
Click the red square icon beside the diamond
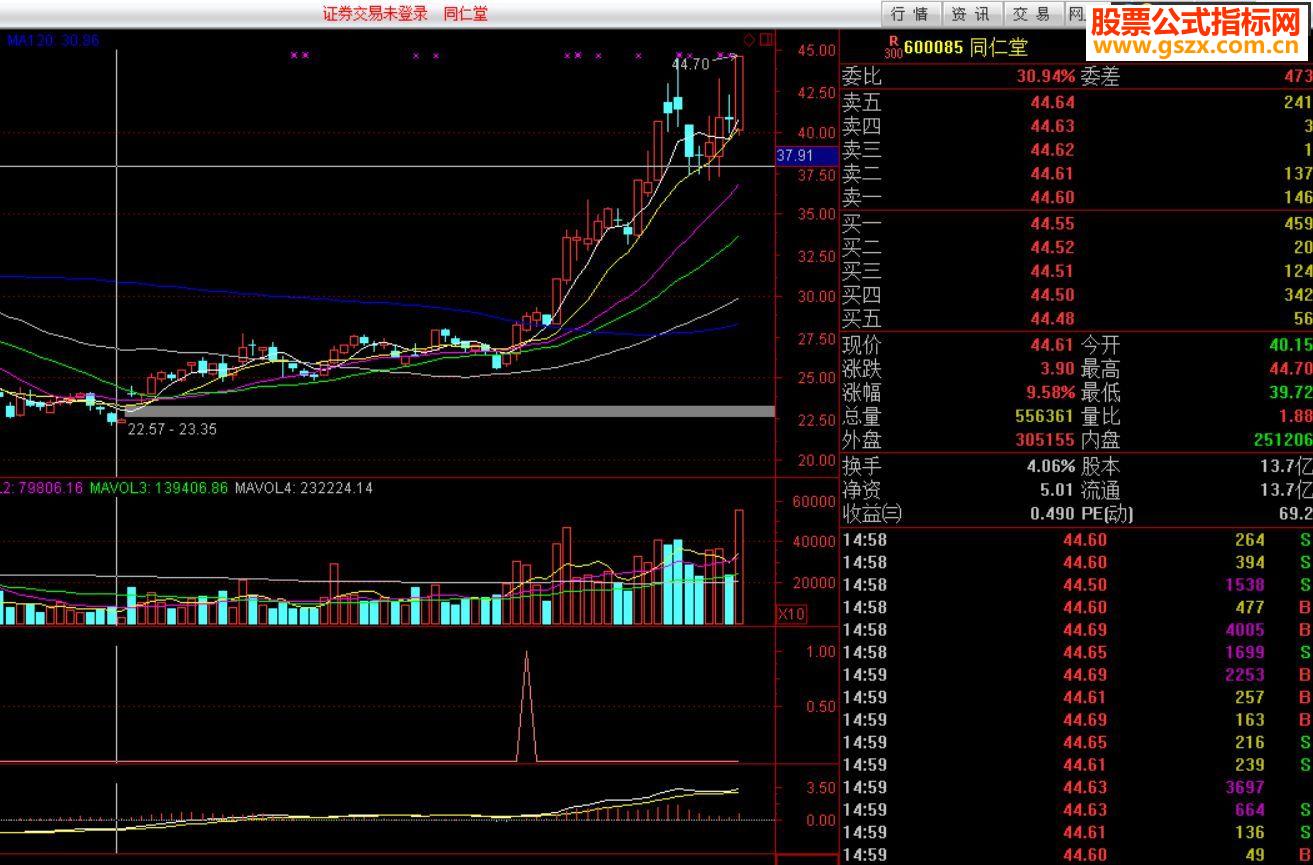(x=766, y=40)
